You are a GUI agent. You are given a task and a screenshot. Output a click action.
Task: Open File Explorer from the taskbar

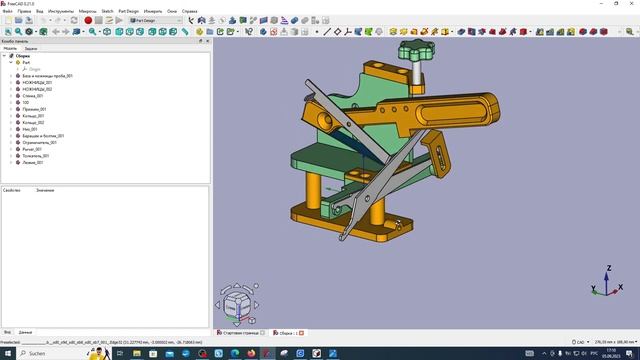[x=137, y=353]
